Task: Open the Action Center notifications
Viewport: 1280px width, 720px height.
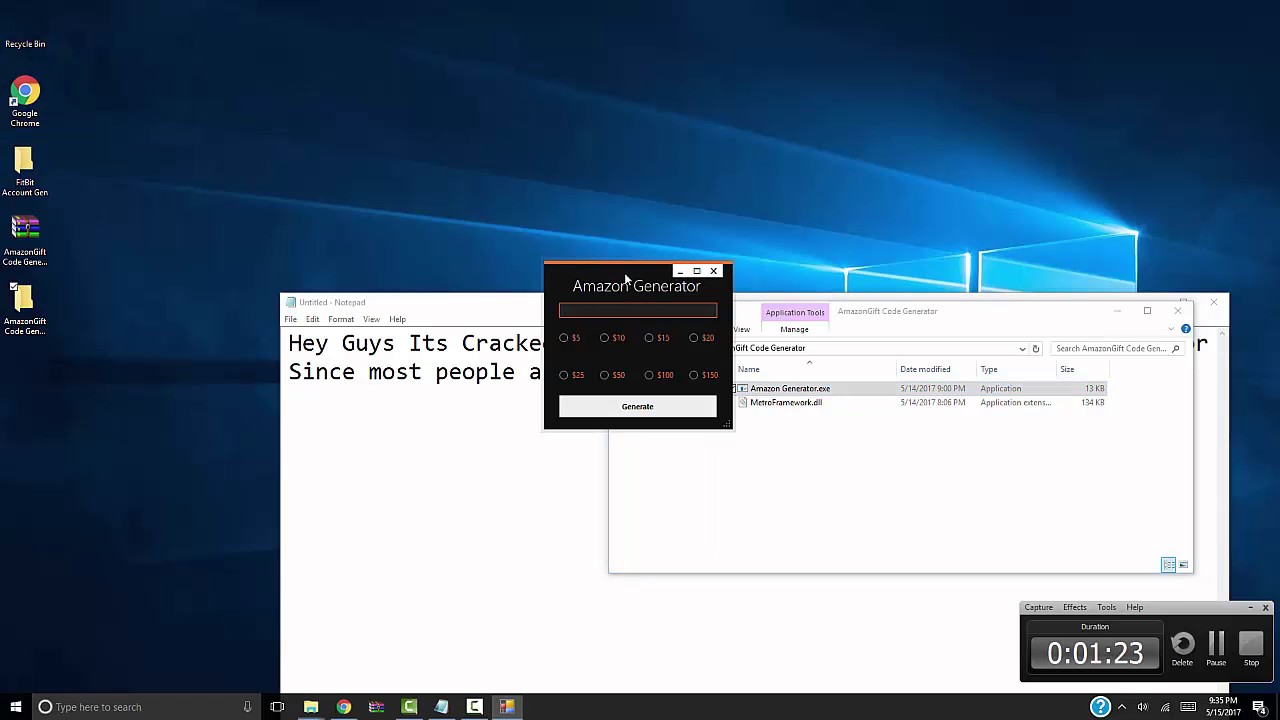Action: (x=1259, y=707)
